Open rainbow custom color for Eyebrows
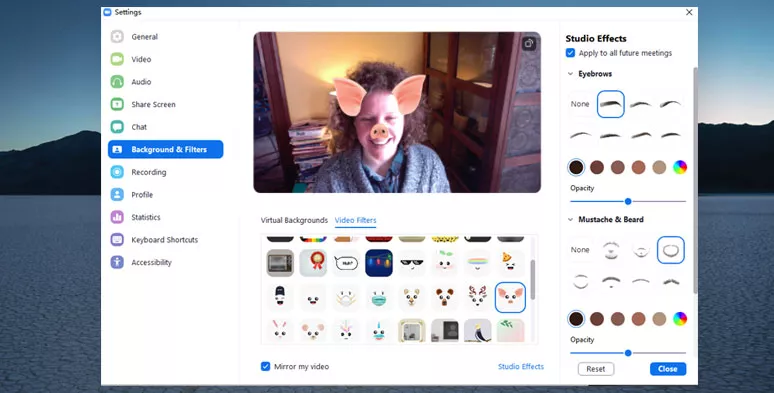The height and width of the screenshot is (393, 774). tap(680, 167)
